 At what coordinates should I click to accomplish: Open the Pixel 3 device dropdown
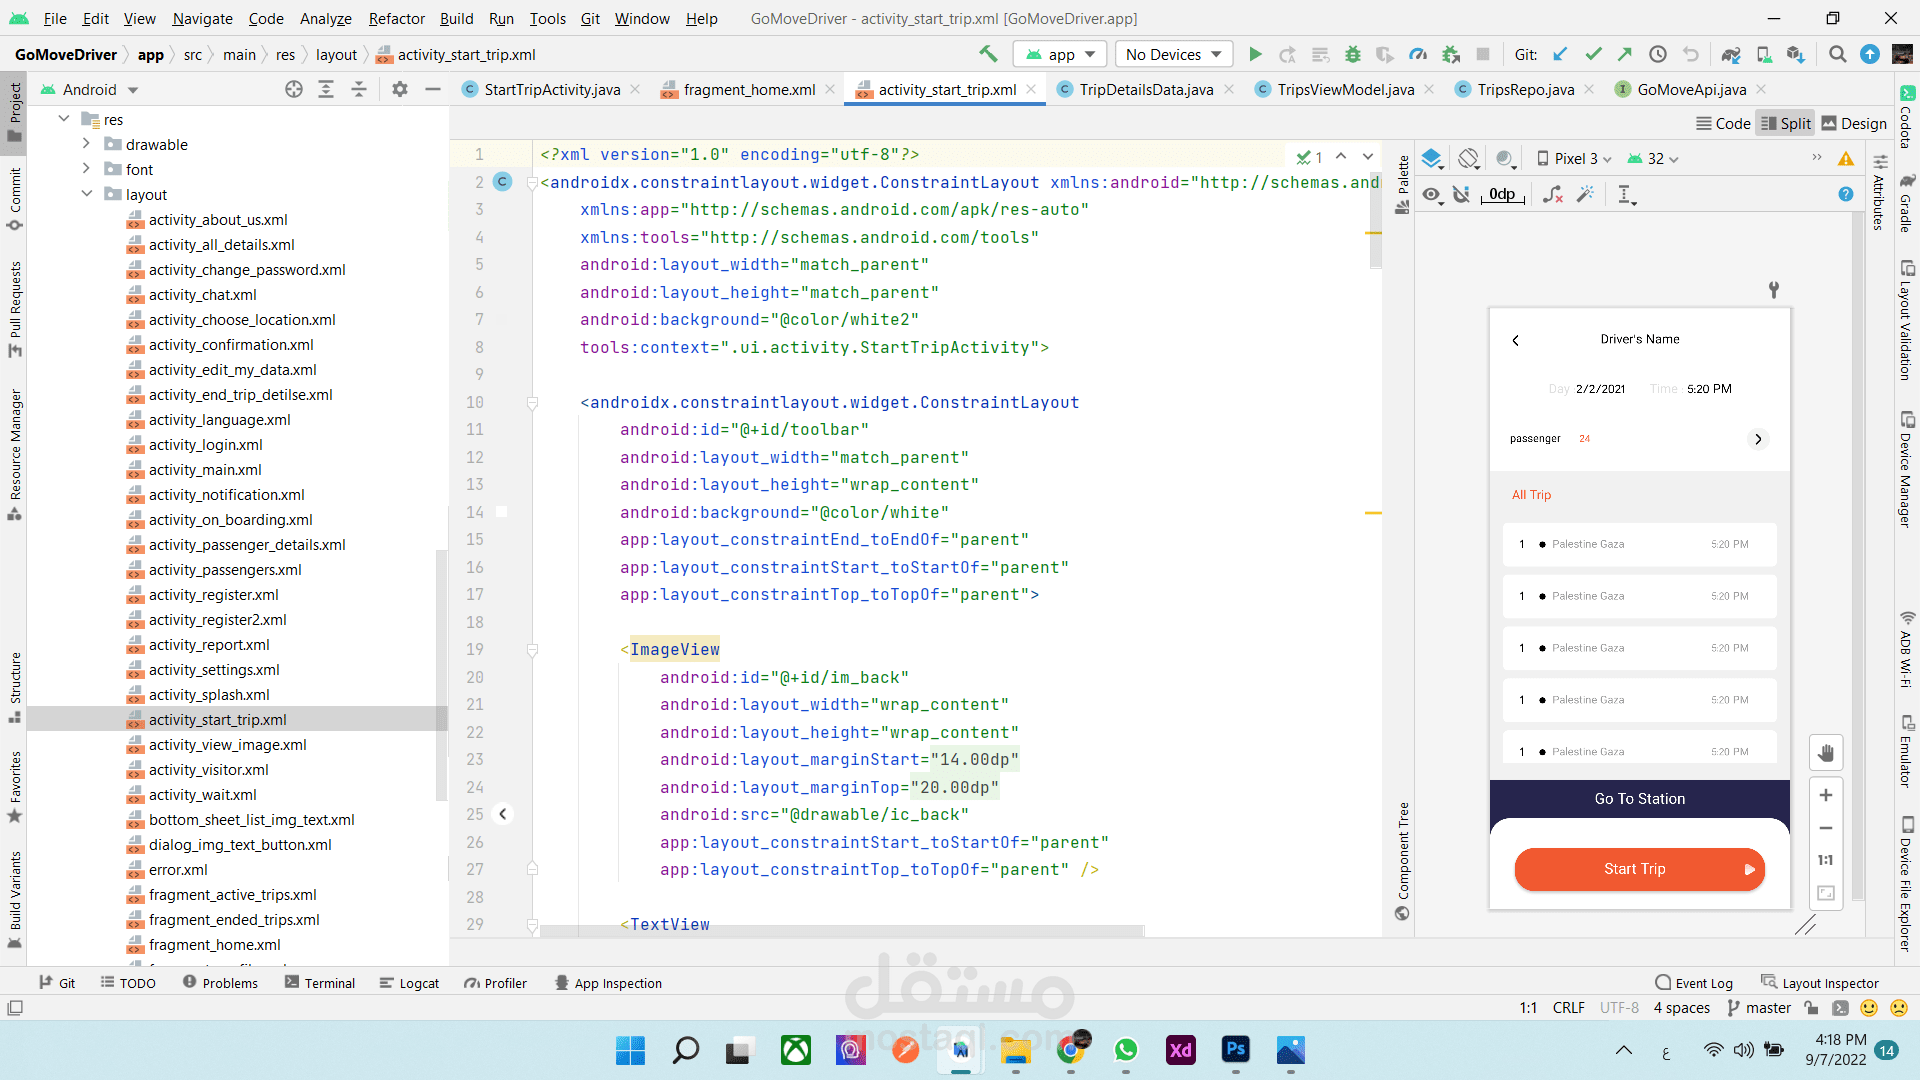(1575, 158)
